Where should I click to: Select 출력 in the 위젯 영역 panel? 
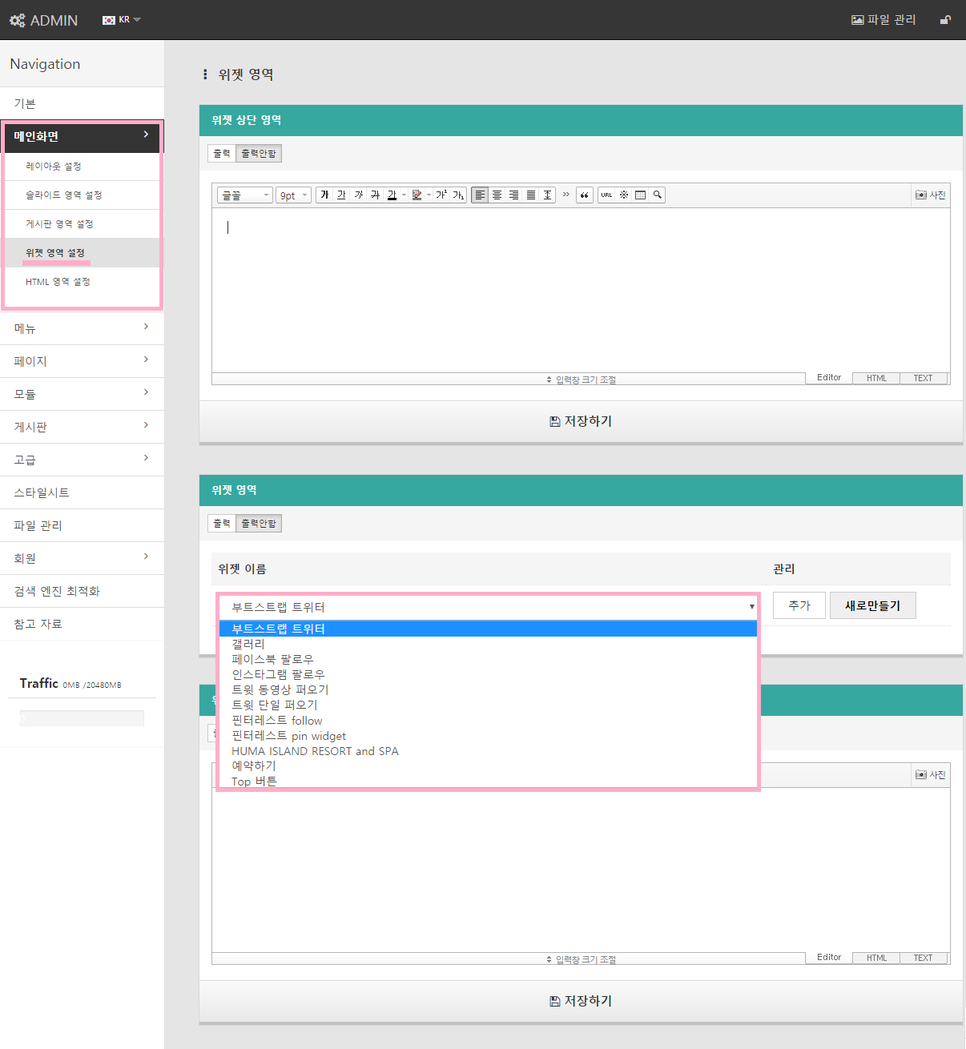pyautogui.click(x=221, y=523)
